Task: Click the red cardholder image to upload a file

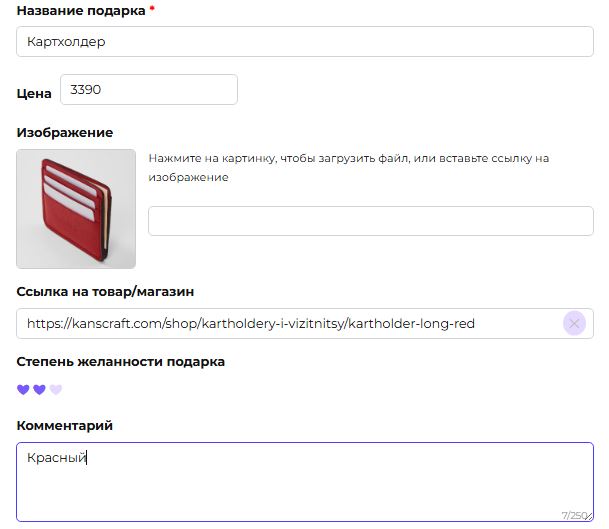Action: pos(76,209)
